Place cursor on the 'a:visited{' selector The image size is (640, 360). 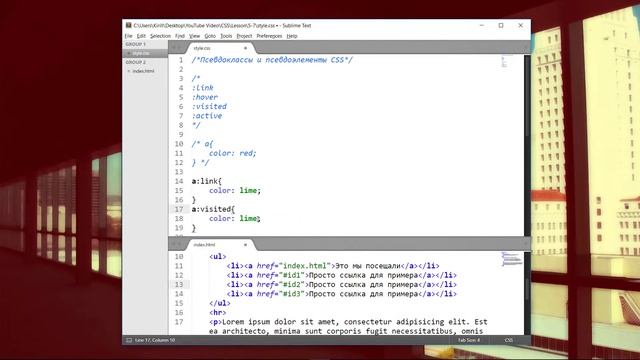[x=213, y=209]
